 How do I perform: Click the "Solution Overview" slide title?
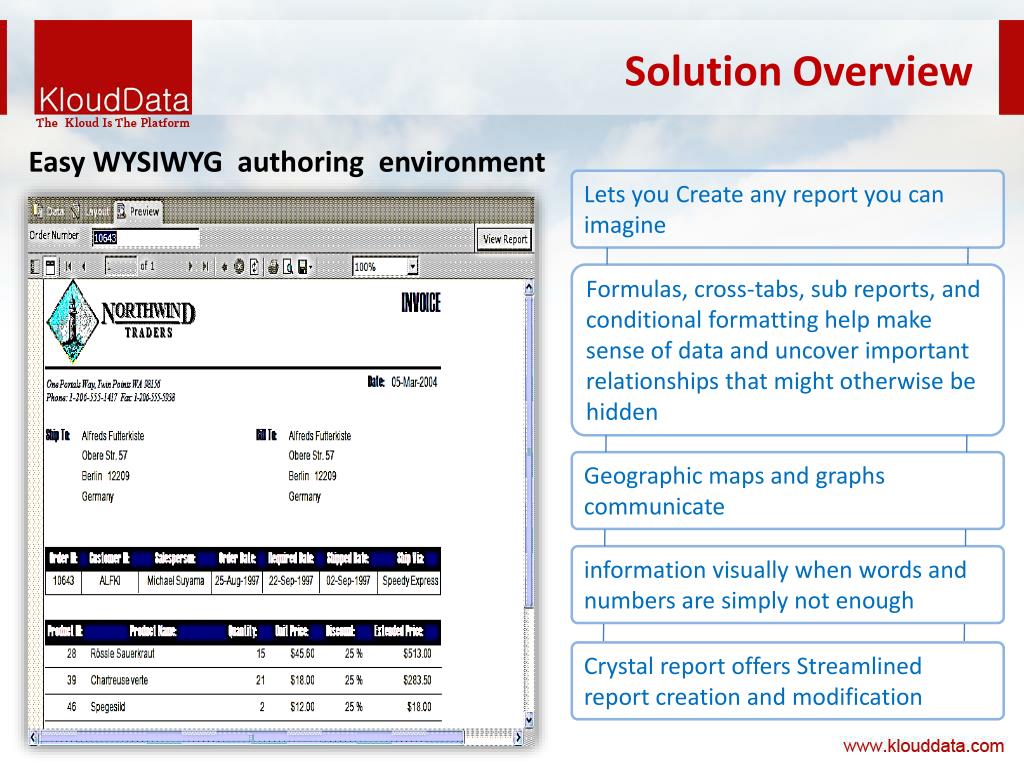pos(798,71)
